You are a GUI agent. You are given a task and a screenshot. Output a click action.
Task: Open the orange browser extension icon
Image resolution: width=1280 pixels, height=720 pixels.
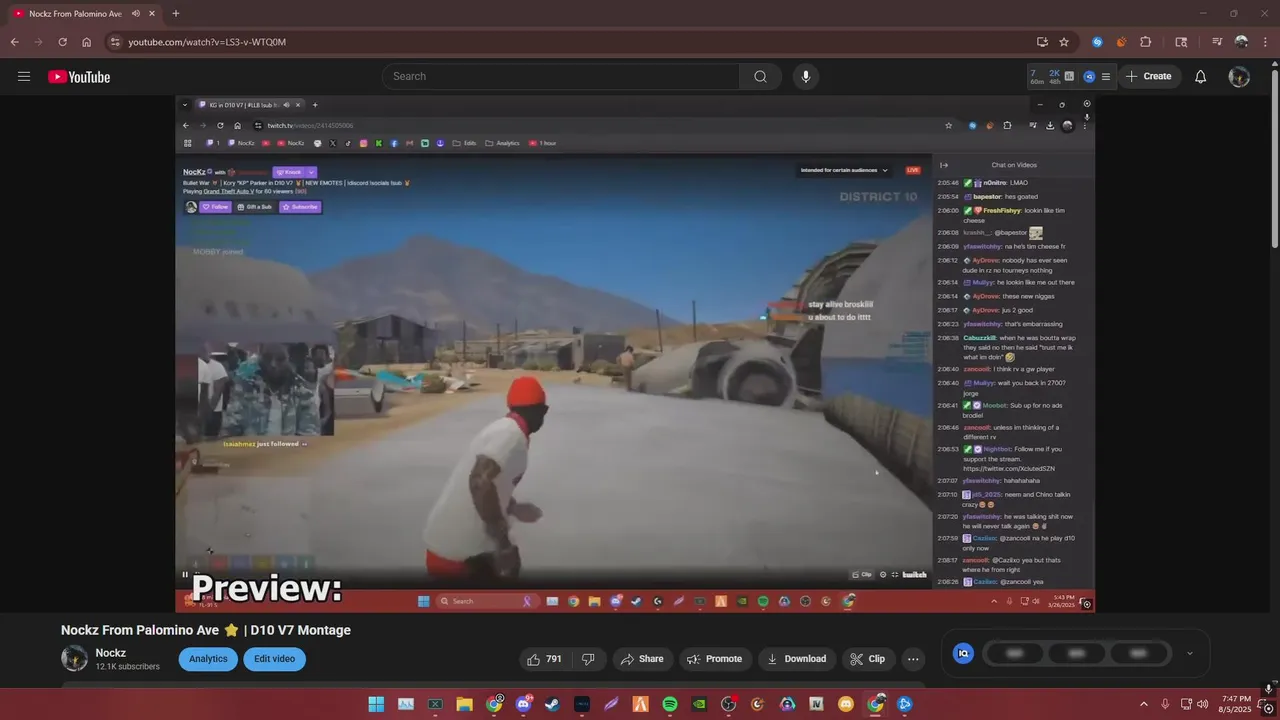pos(1121,42)
